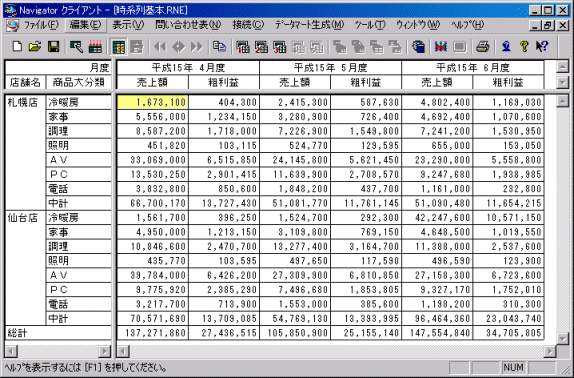This screenshot has width=574, height=378.
Task: Open the ファイル(F) menu
Action: click(x=41, y=25)
